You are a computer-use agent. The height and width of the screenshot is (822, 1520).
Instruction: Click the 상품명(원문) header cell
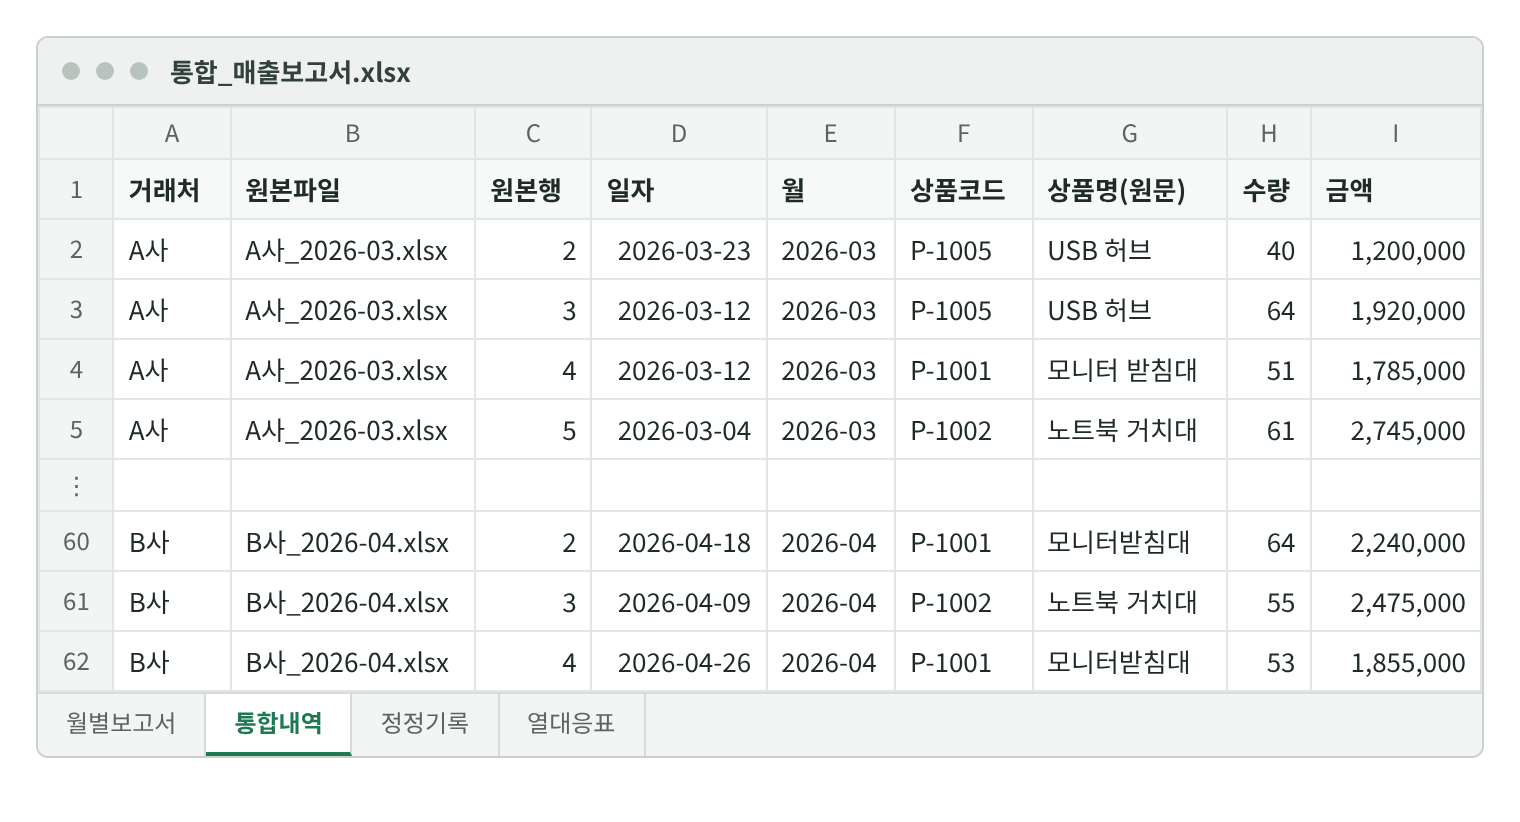(1130, 190)
